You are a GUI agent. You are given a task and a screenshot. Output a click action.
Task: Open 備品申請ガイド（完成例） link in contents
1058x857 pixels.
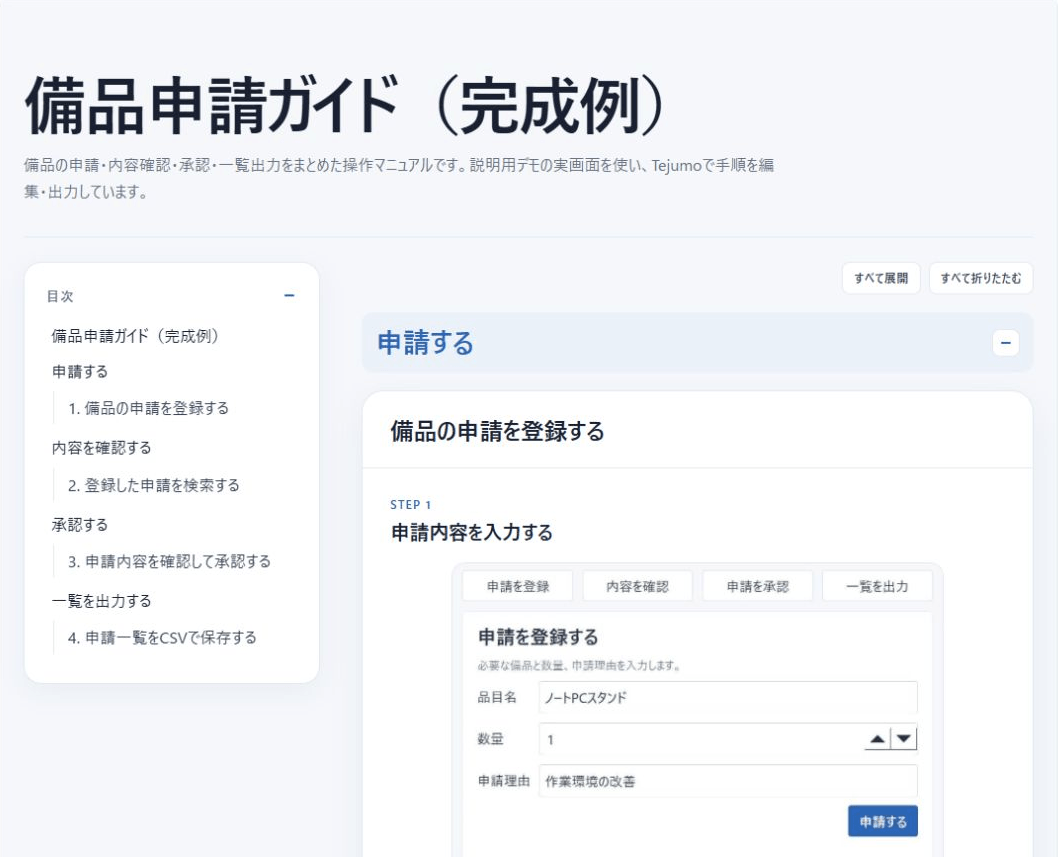click(x=136, y=336)
